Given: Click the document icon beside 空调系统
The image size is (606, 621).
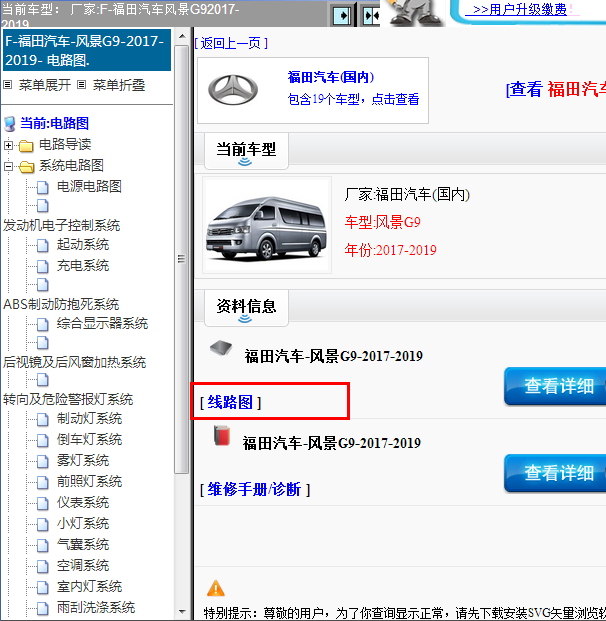Looking at the screenshot, I should tap(43, 567).
